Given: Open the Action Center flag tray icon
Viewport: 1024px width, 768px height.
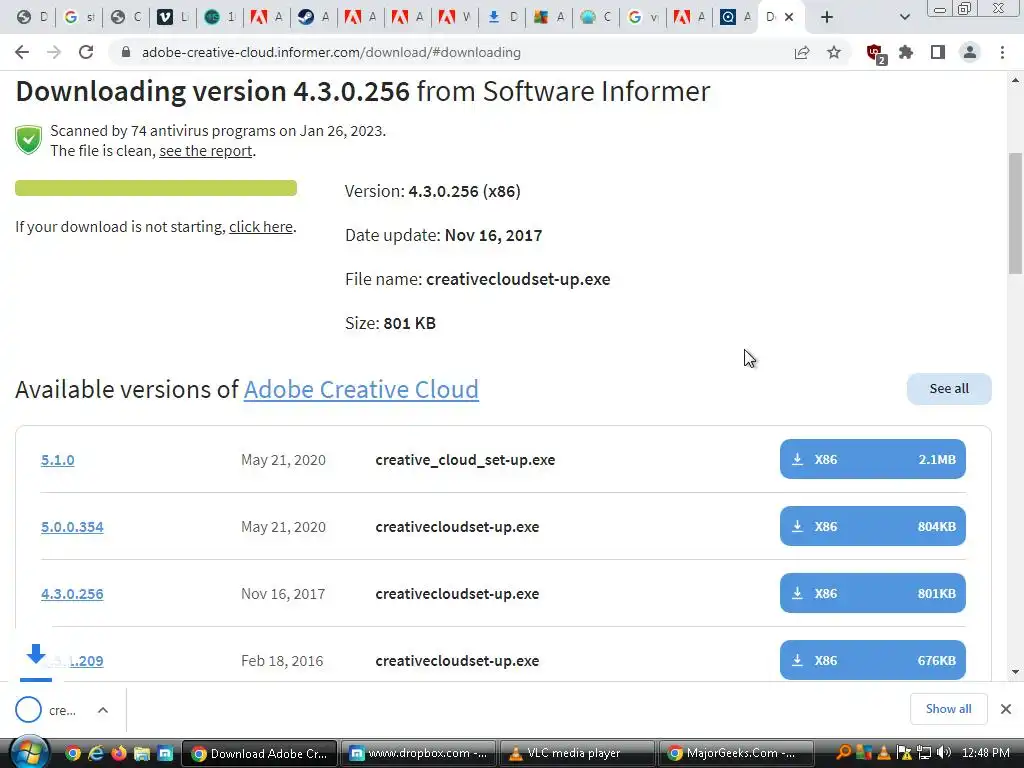Looking at the screenshot, I should tap(904, 753).
